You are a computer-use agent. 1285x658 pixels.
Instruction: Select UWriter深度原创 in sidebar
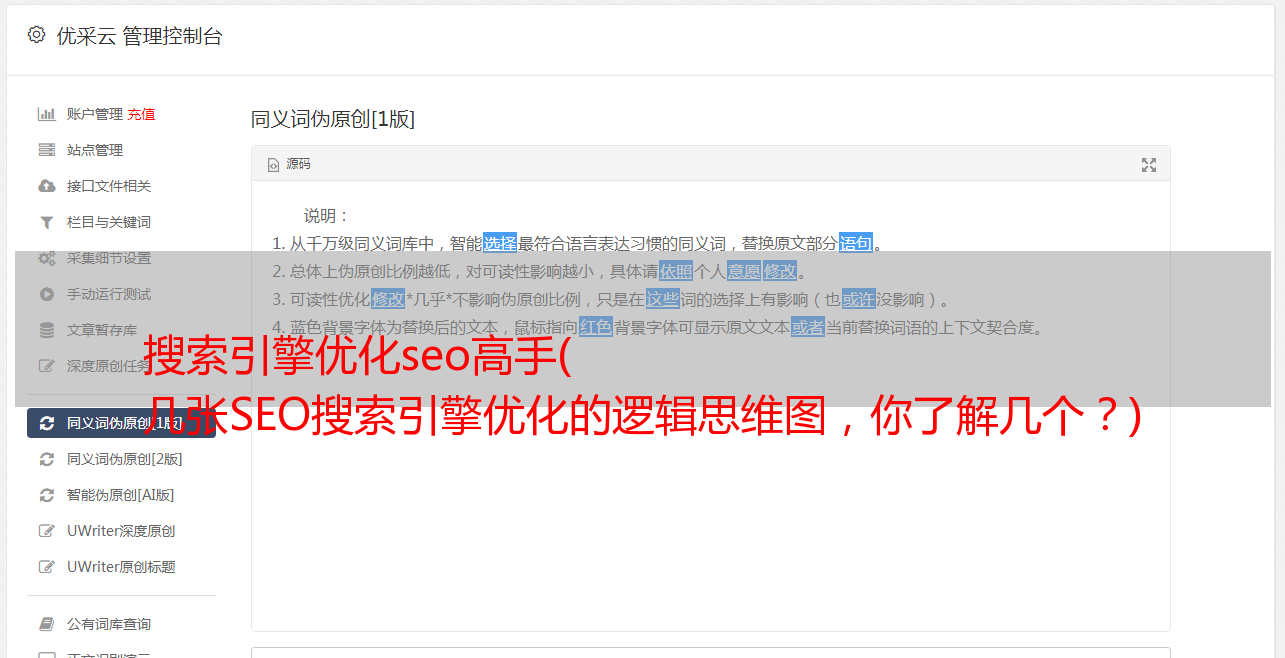121,531
